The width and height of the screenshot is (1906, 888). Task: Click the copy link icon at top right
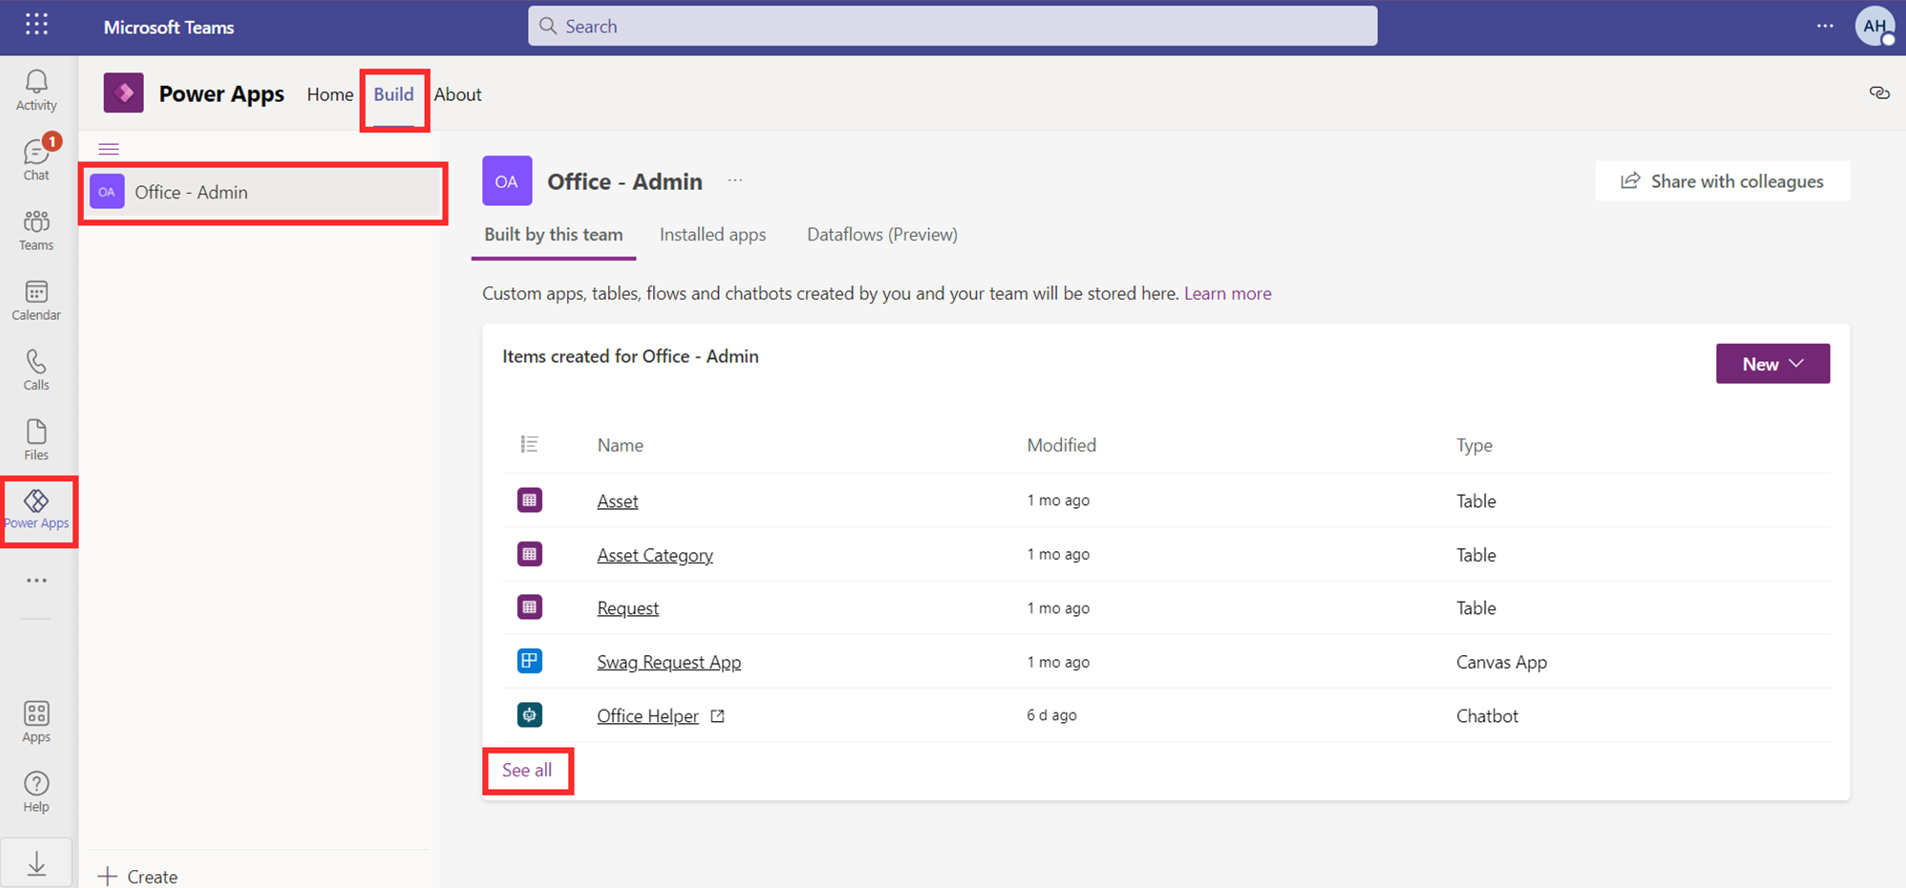(1879, 93)
